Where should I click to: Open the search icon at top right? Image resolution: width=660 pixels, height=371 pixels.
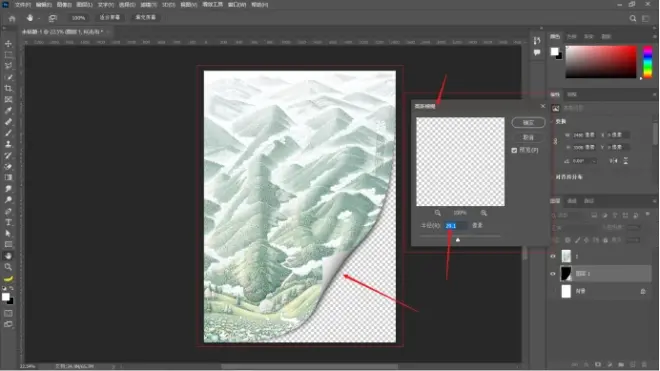coord(633,19)
